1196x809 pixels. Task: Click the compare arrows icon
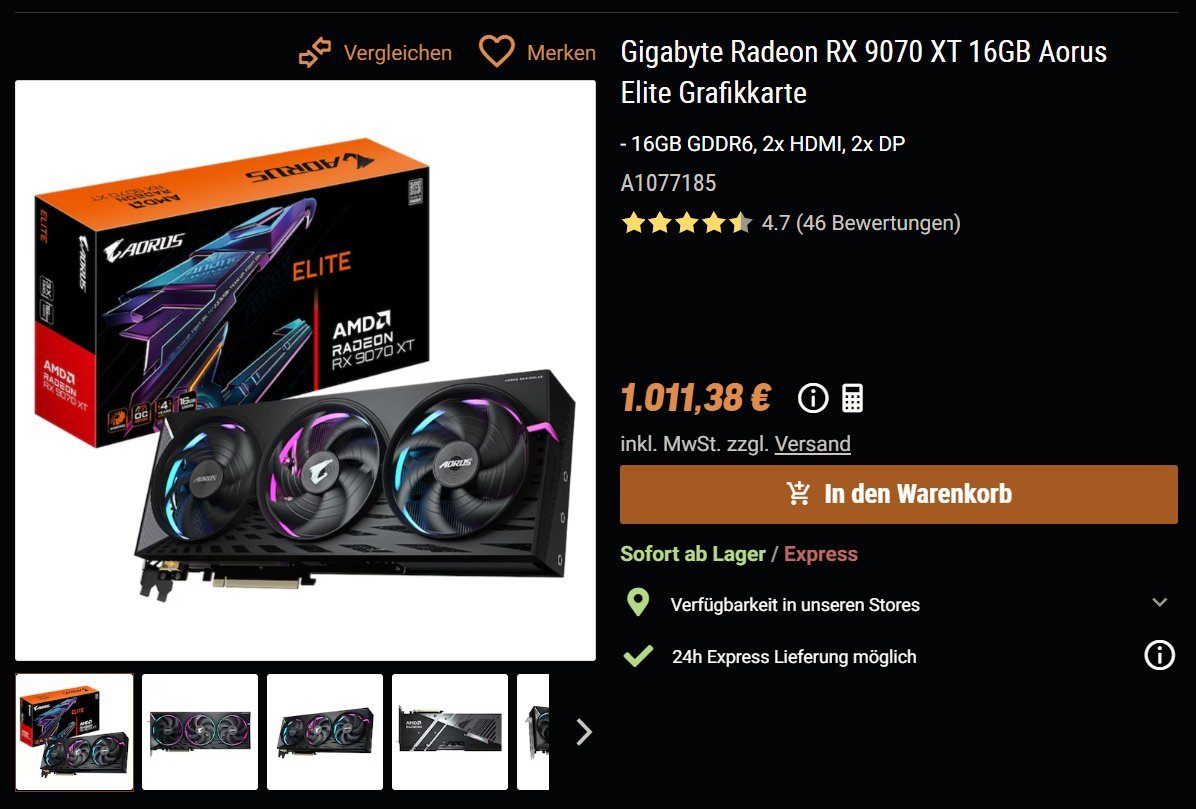tap(315, 53)
